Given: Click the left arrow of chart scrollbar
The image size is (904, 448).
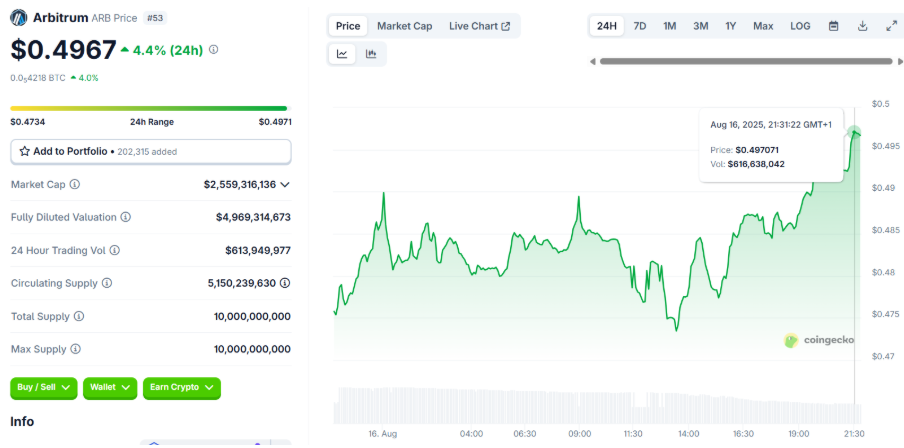Looking at the screenshot, I should click(592, 62).
